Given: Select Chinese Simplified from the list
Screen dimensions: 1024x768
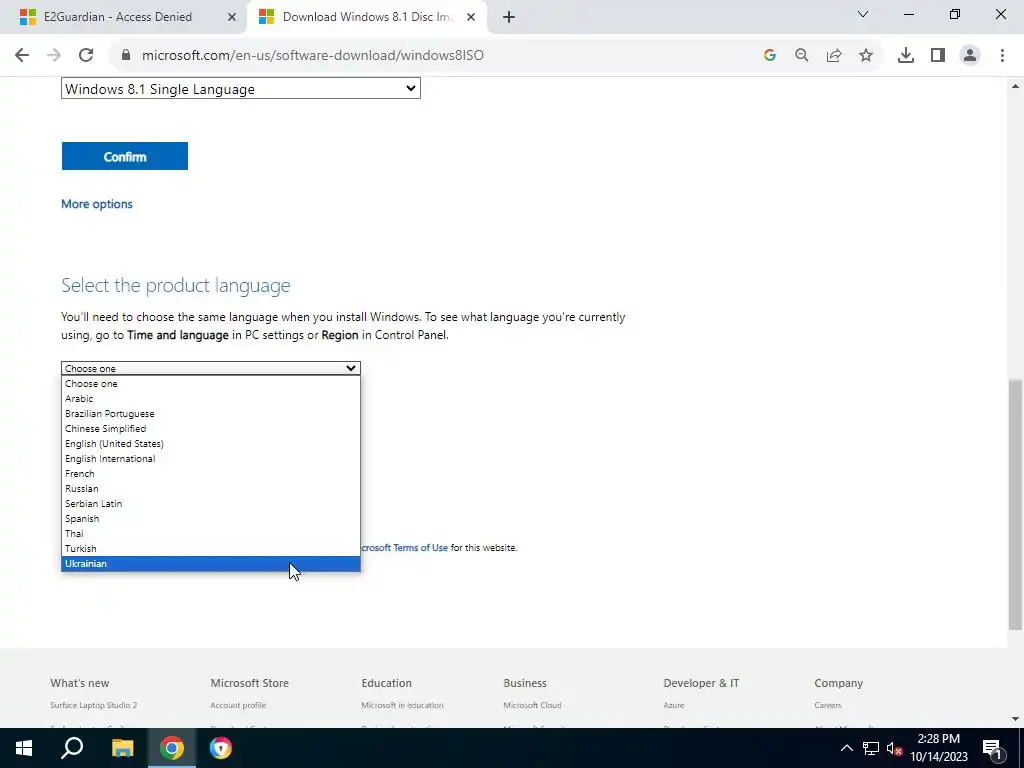Looking at the screenshot, I should [210, 428].
